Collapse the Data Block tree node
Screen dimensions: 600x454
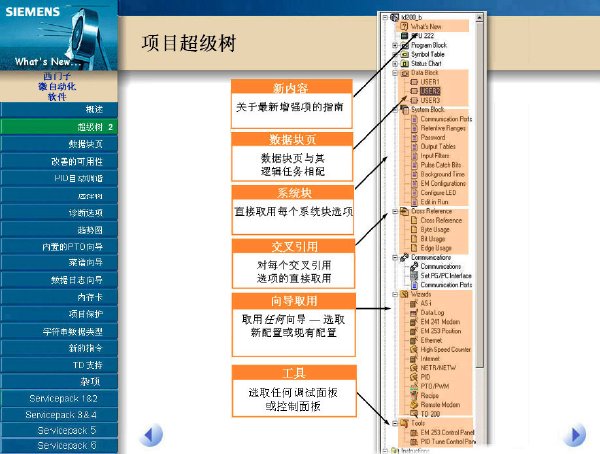[395, 73]
